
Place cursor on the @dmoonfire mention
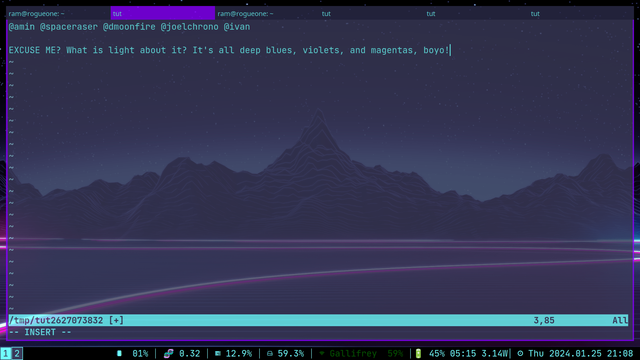(x=129, y=27)
